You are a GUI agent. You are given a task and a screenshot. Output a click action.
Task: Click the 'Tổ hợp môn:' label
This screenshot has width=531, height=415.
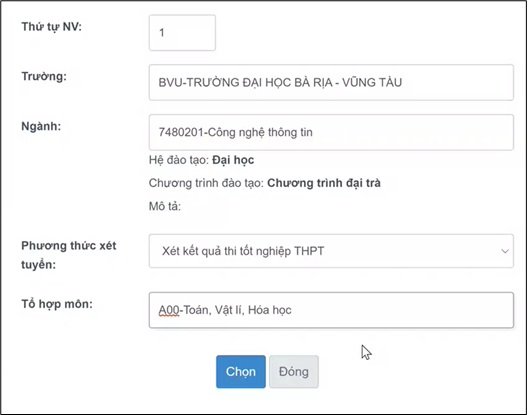[57, 304]
